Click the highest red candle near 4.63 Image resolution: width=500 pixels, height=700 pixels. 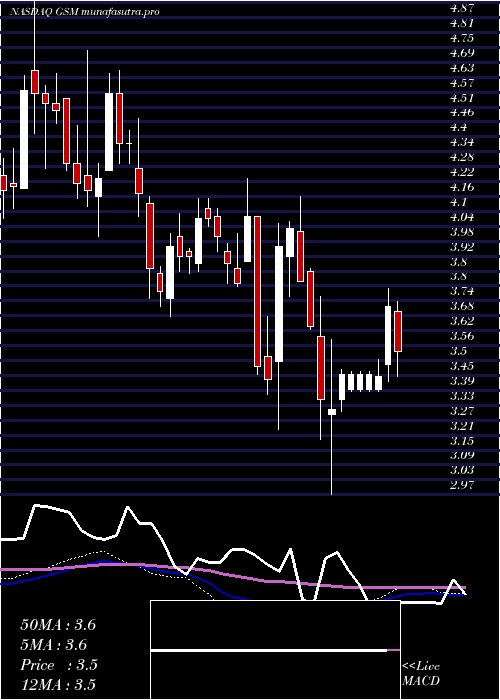point(35,82)
